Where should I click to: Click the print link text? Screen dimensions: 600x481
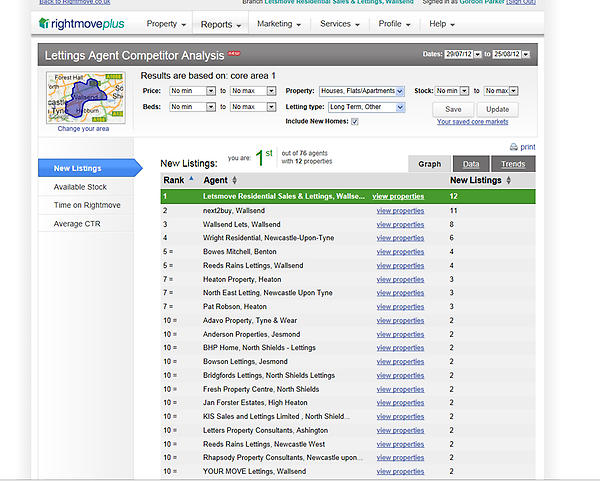[528, 147]
